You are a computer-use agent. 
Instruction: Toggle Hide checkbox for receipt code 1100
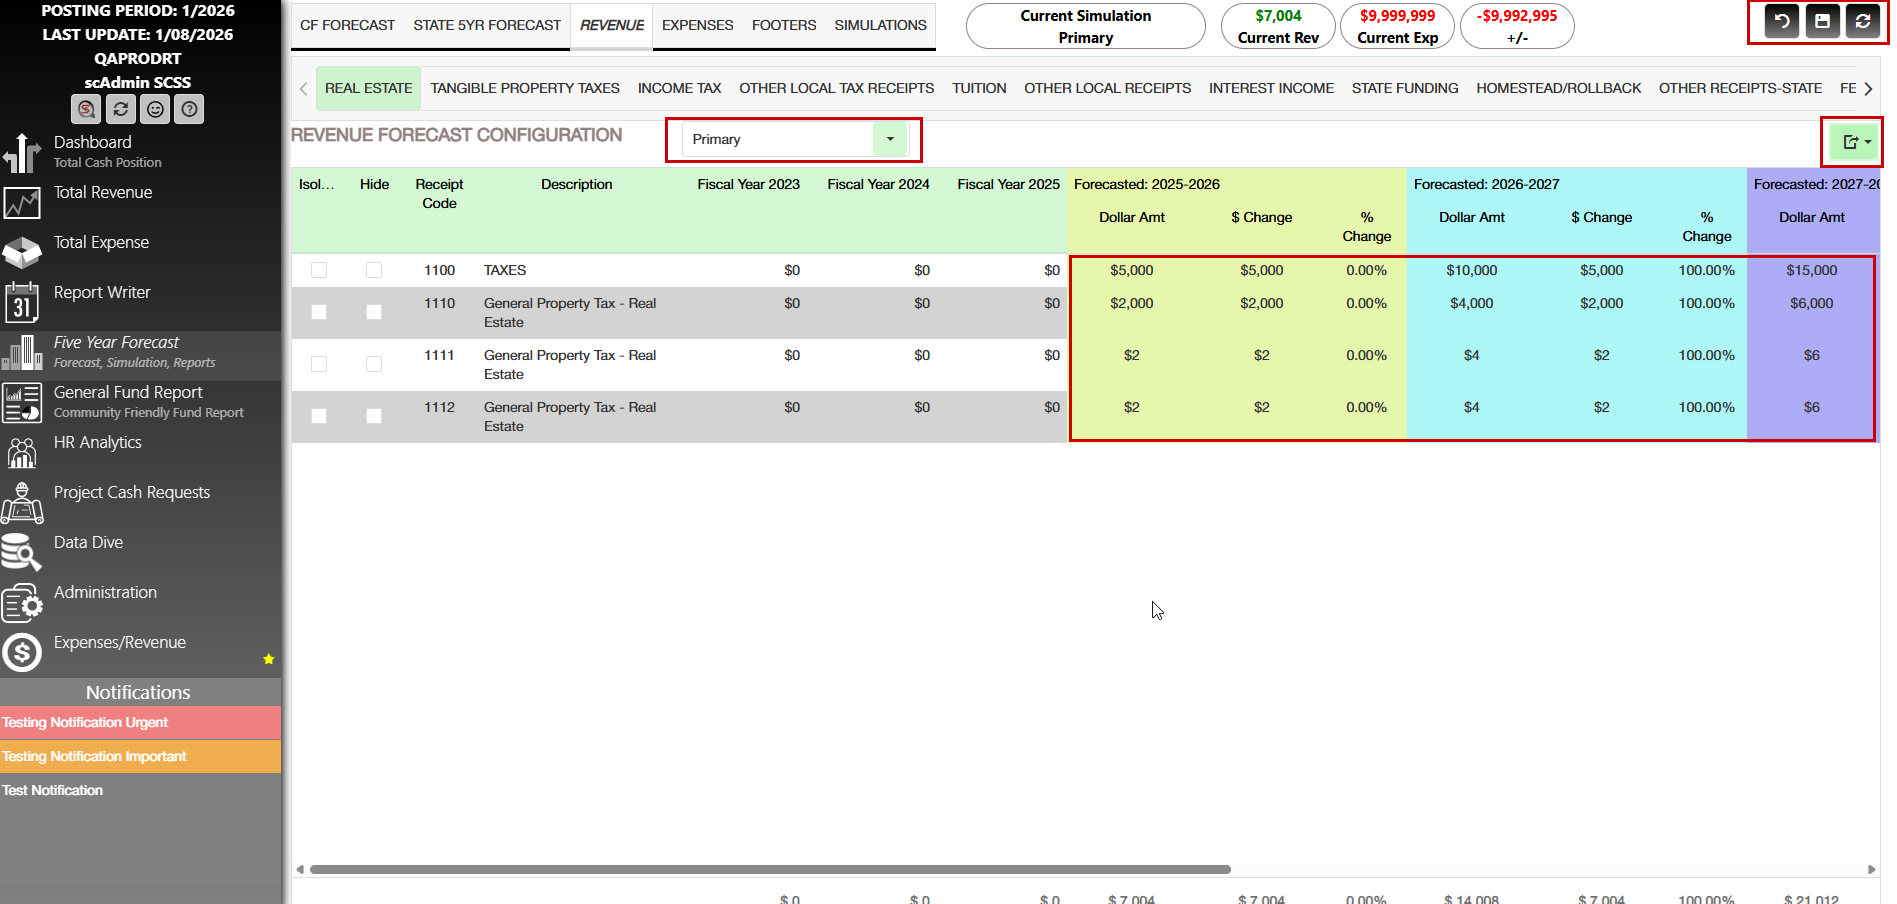(x=374, y=270)
